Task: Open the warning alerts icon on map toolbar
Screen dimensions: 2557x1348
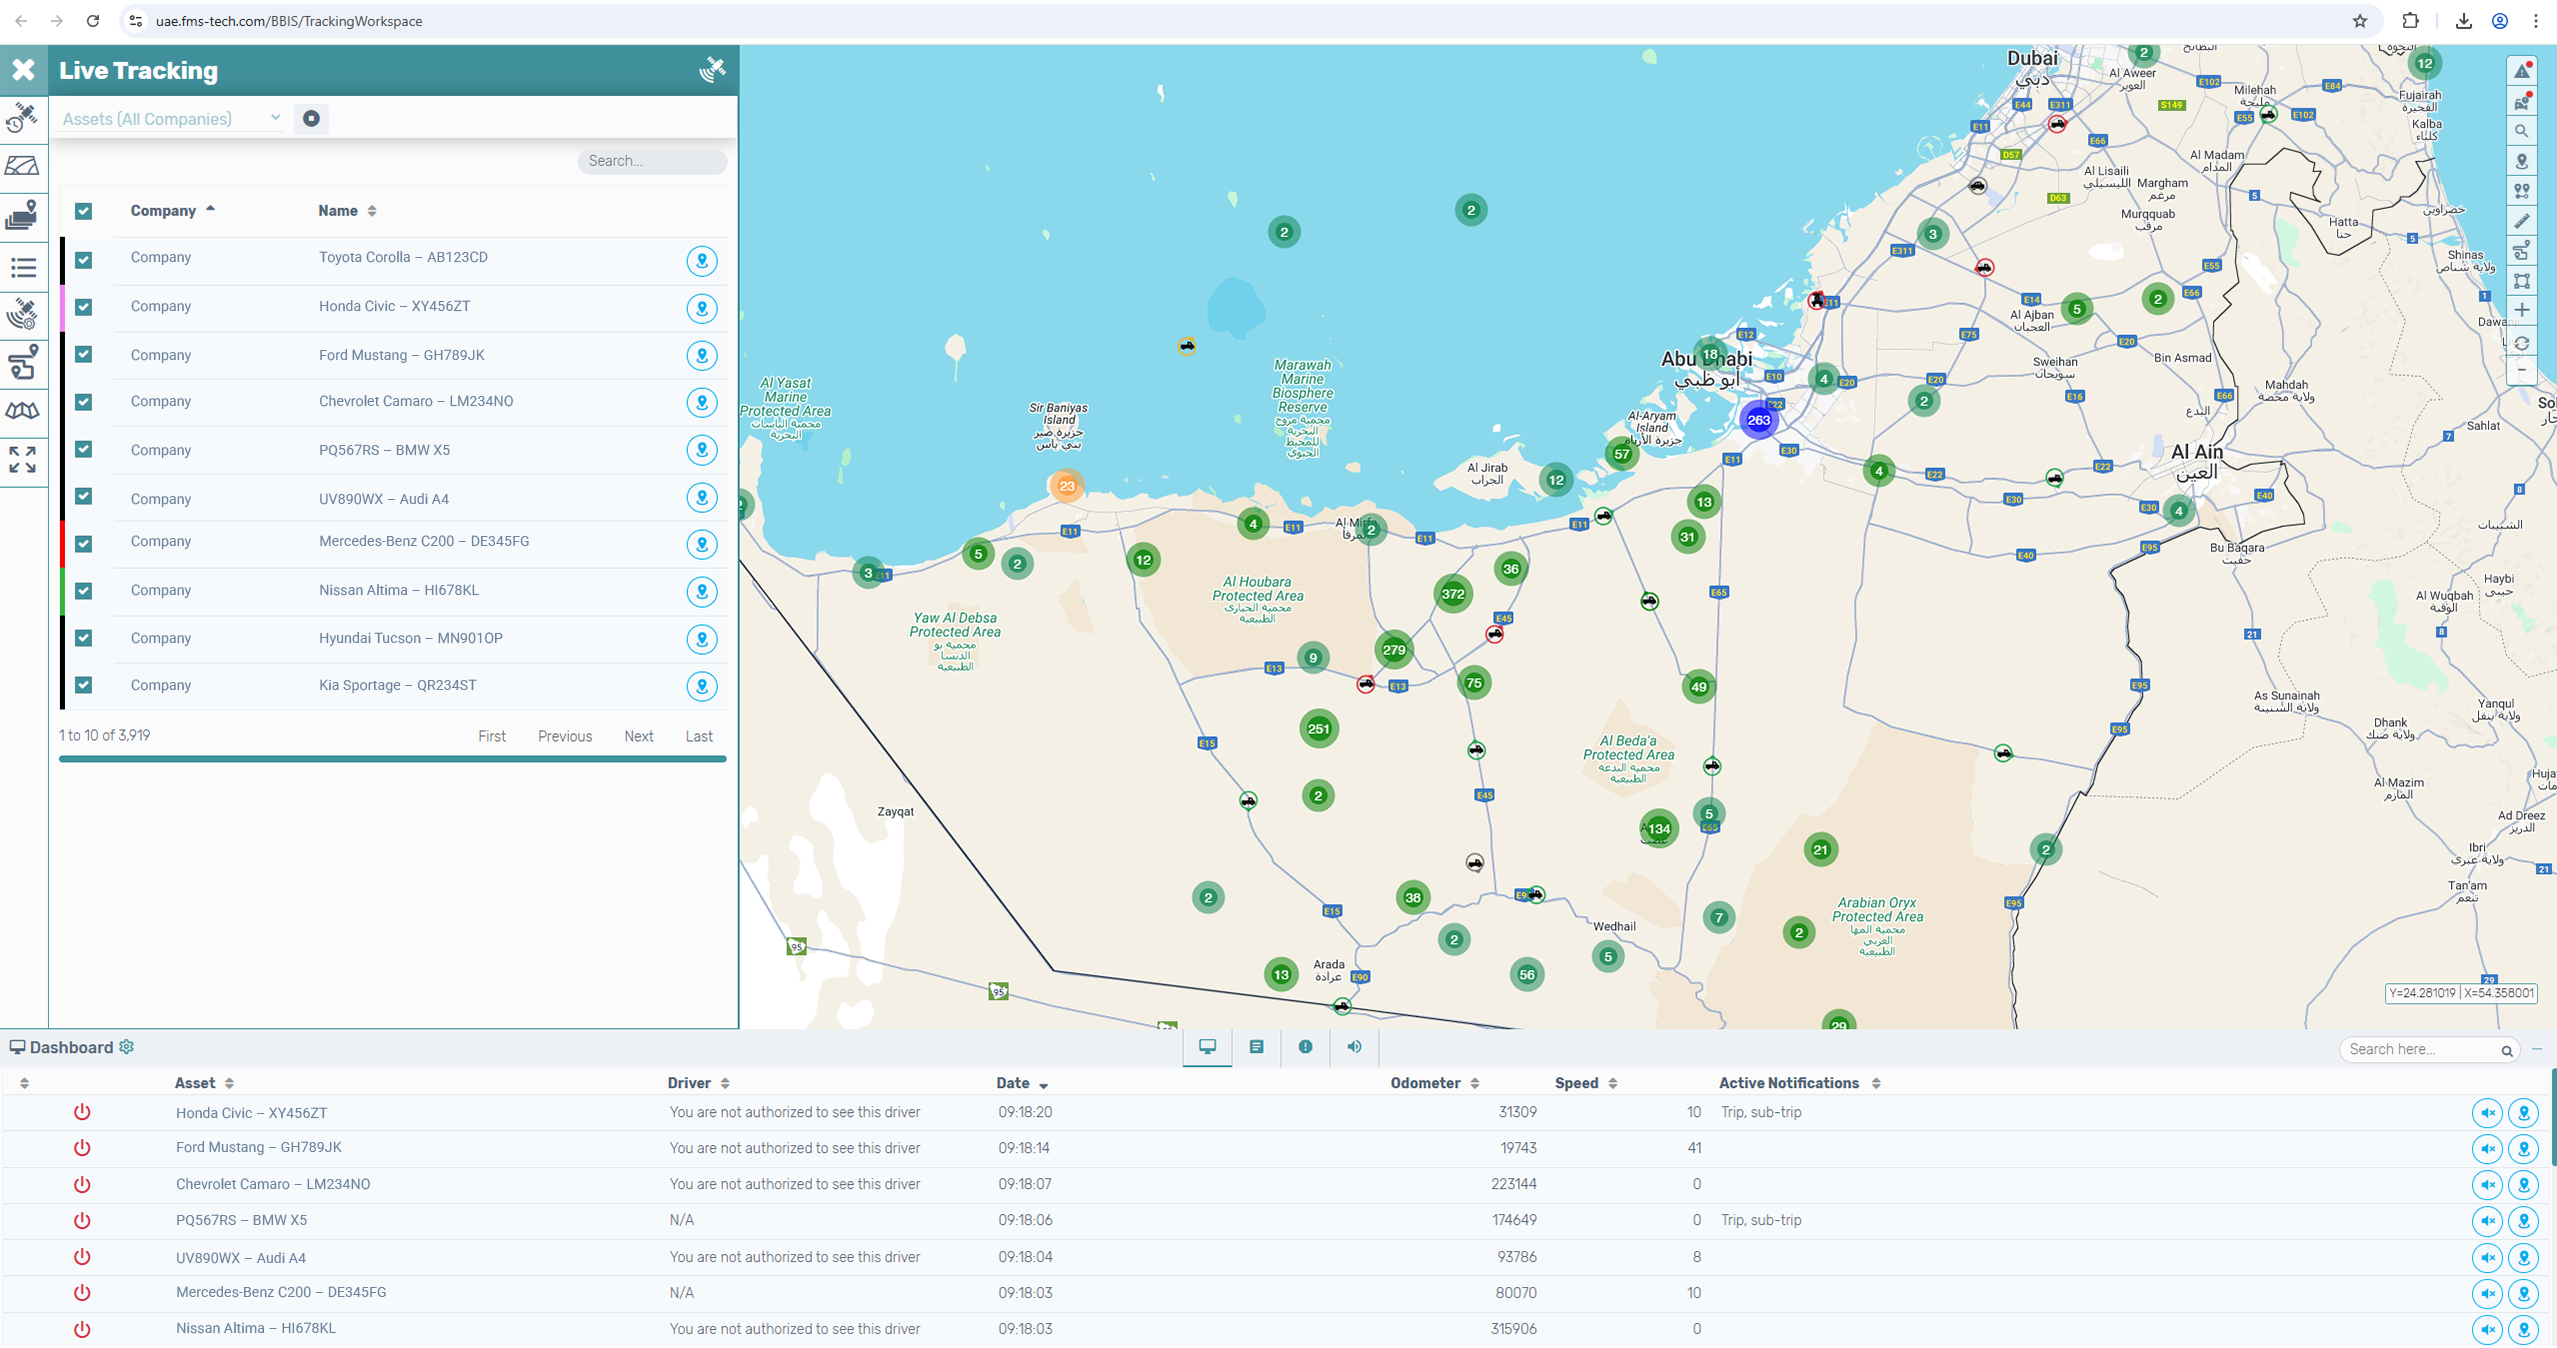Action: click(x=2522, y=71)
